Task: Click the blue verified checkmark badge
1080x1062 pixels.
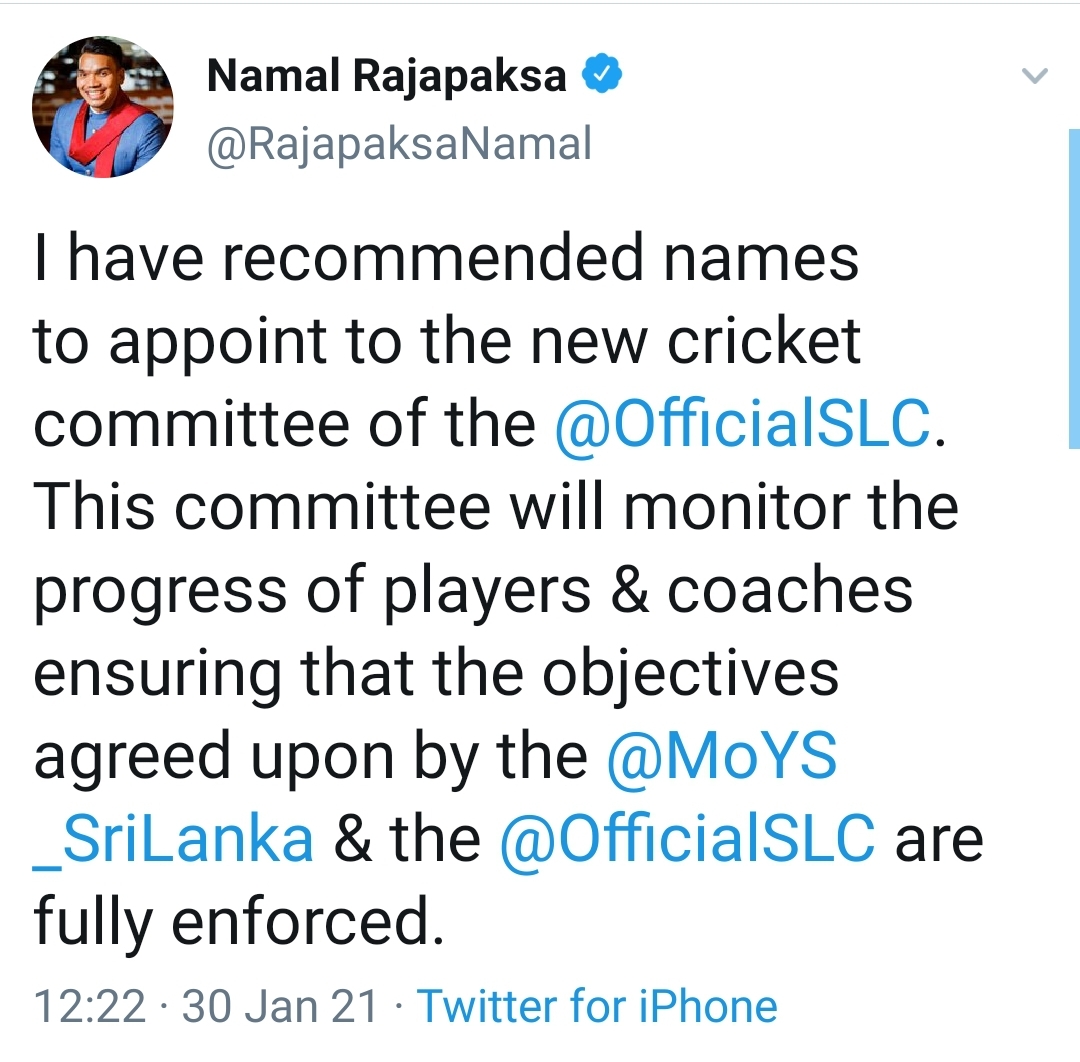Action: pos(603,74)
